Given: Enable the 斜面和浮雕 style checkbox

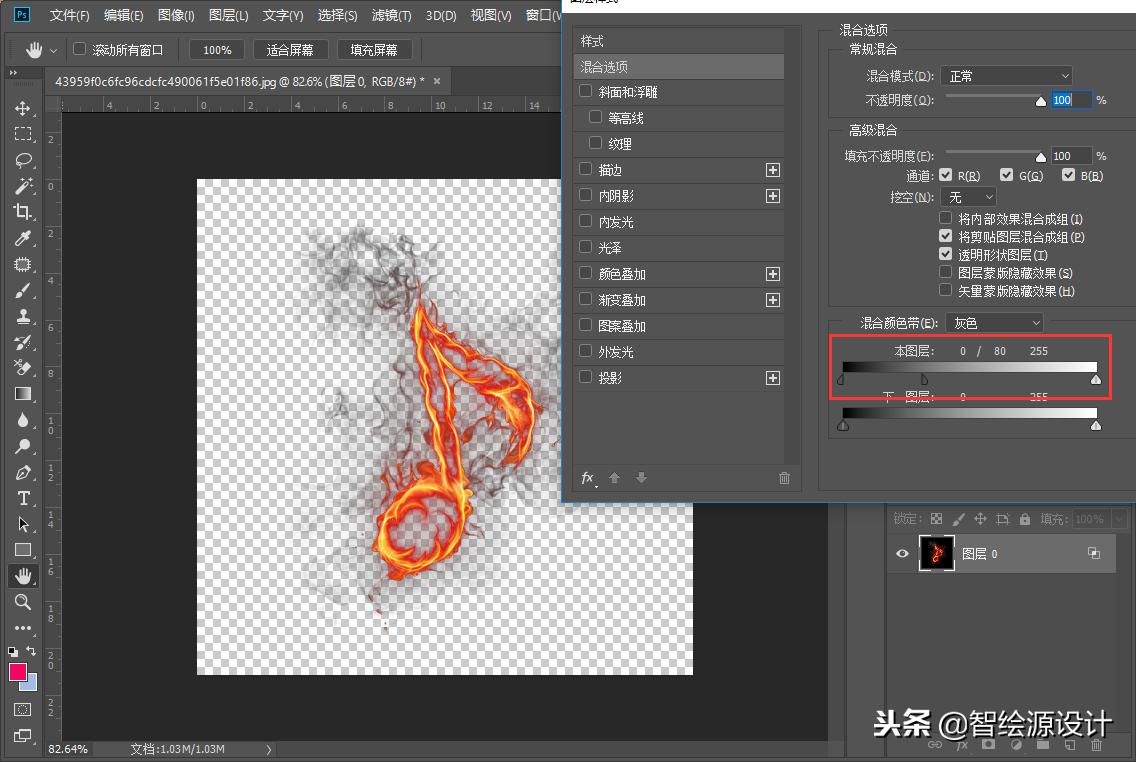Looking at the screenshot, I should tap(585, 91).
